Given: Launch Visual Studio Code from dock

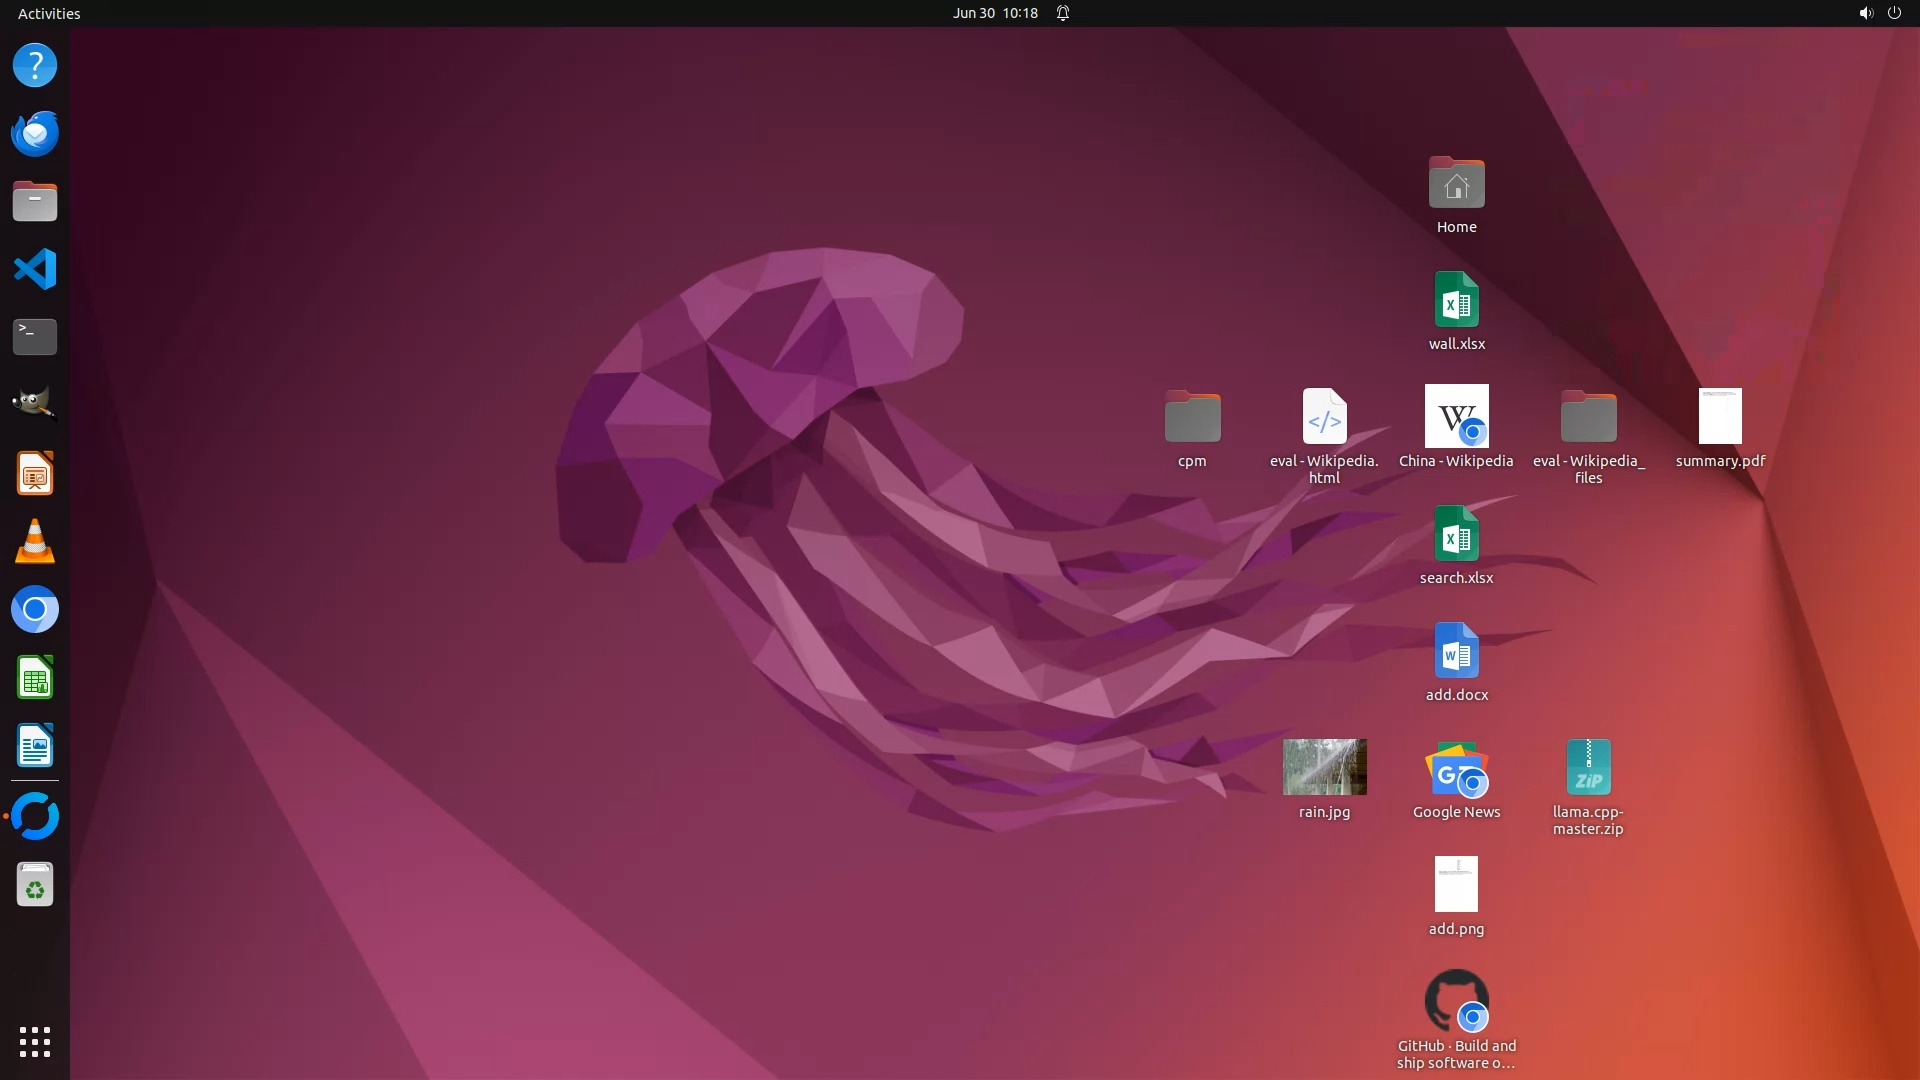Looking at the screenshot, I should click(x=35, y=269).
